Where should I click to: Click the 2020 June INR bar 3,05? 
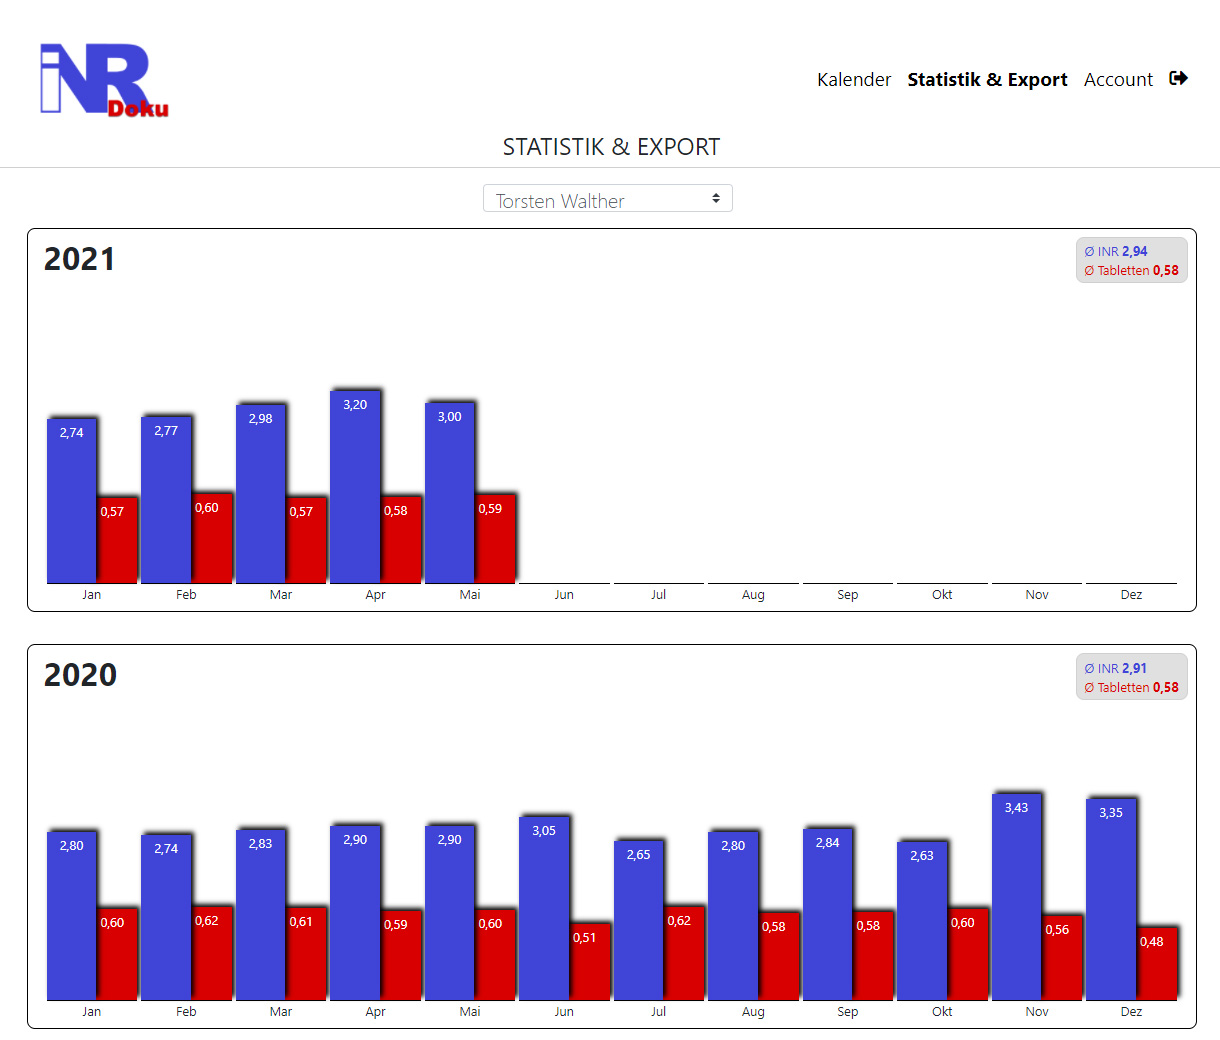point(544,908)
